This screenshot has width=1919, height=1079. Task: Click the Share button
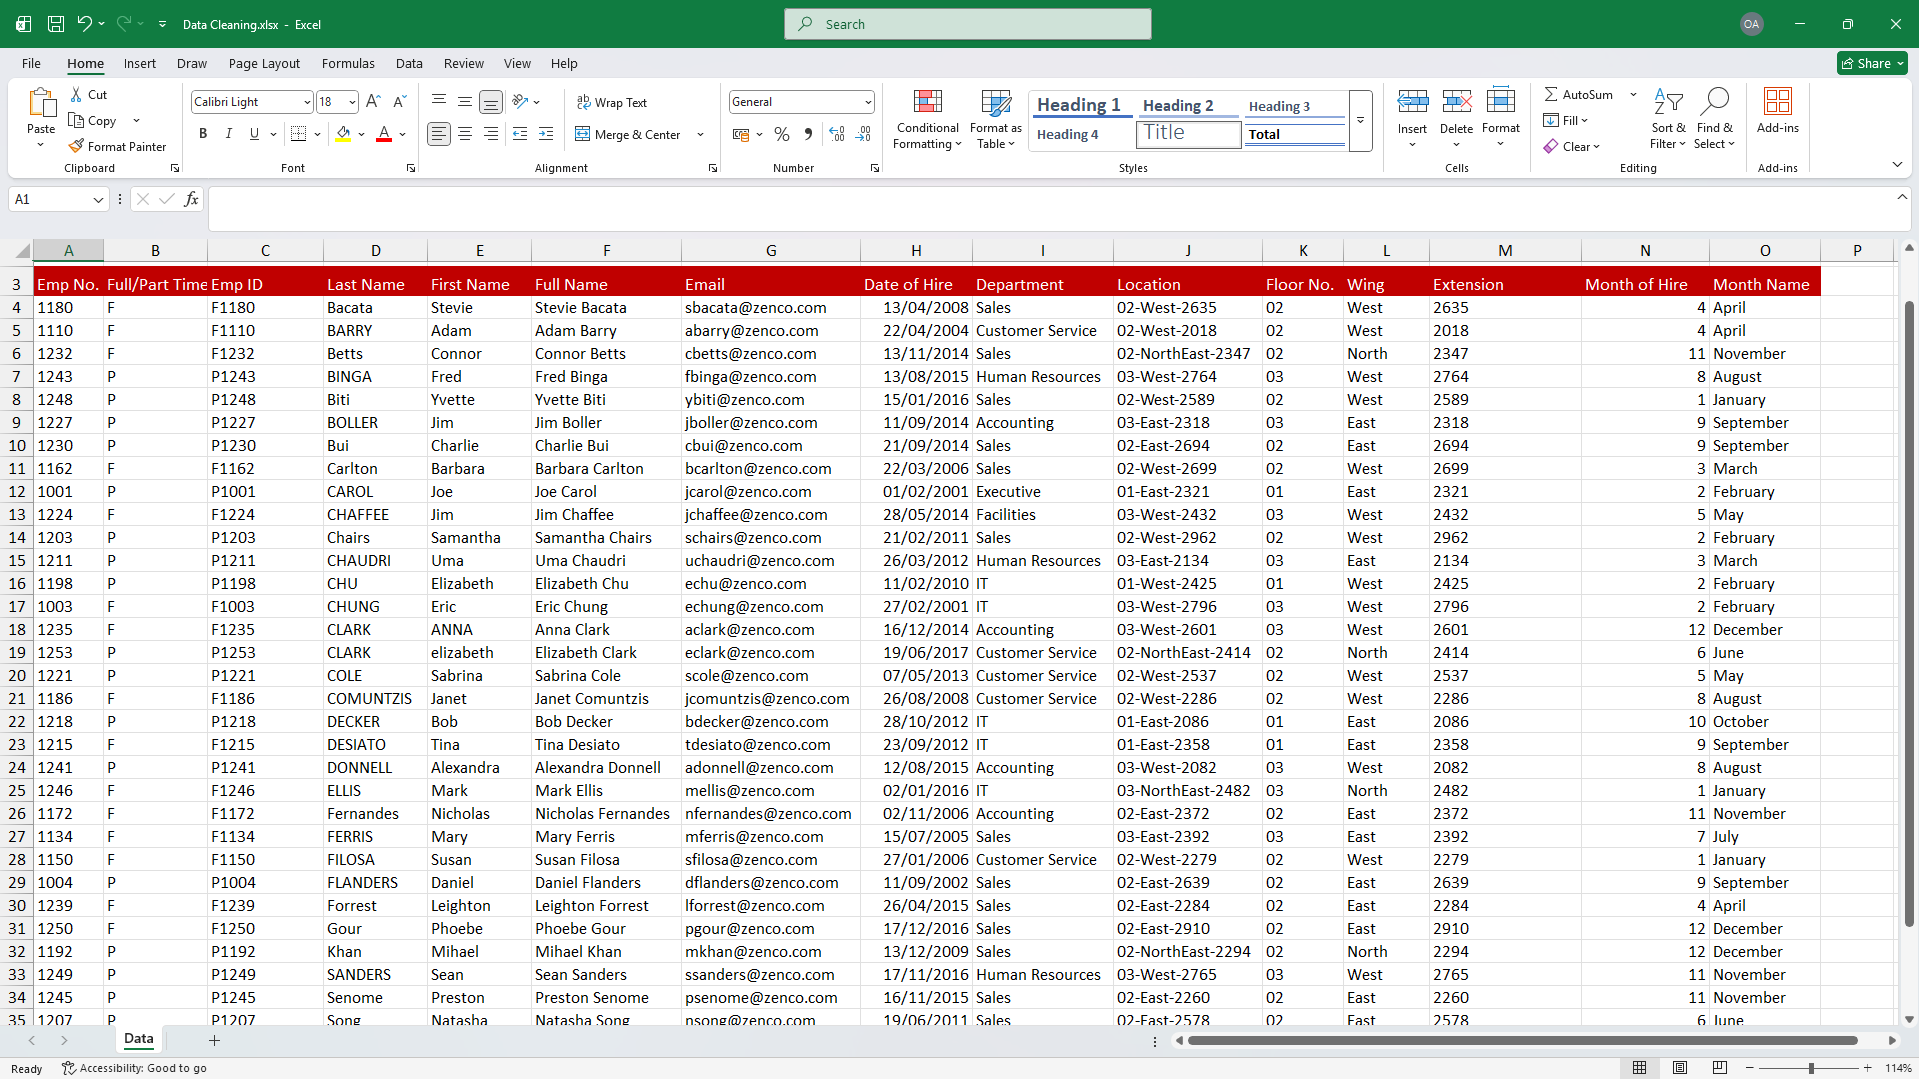pos(1872,63)
